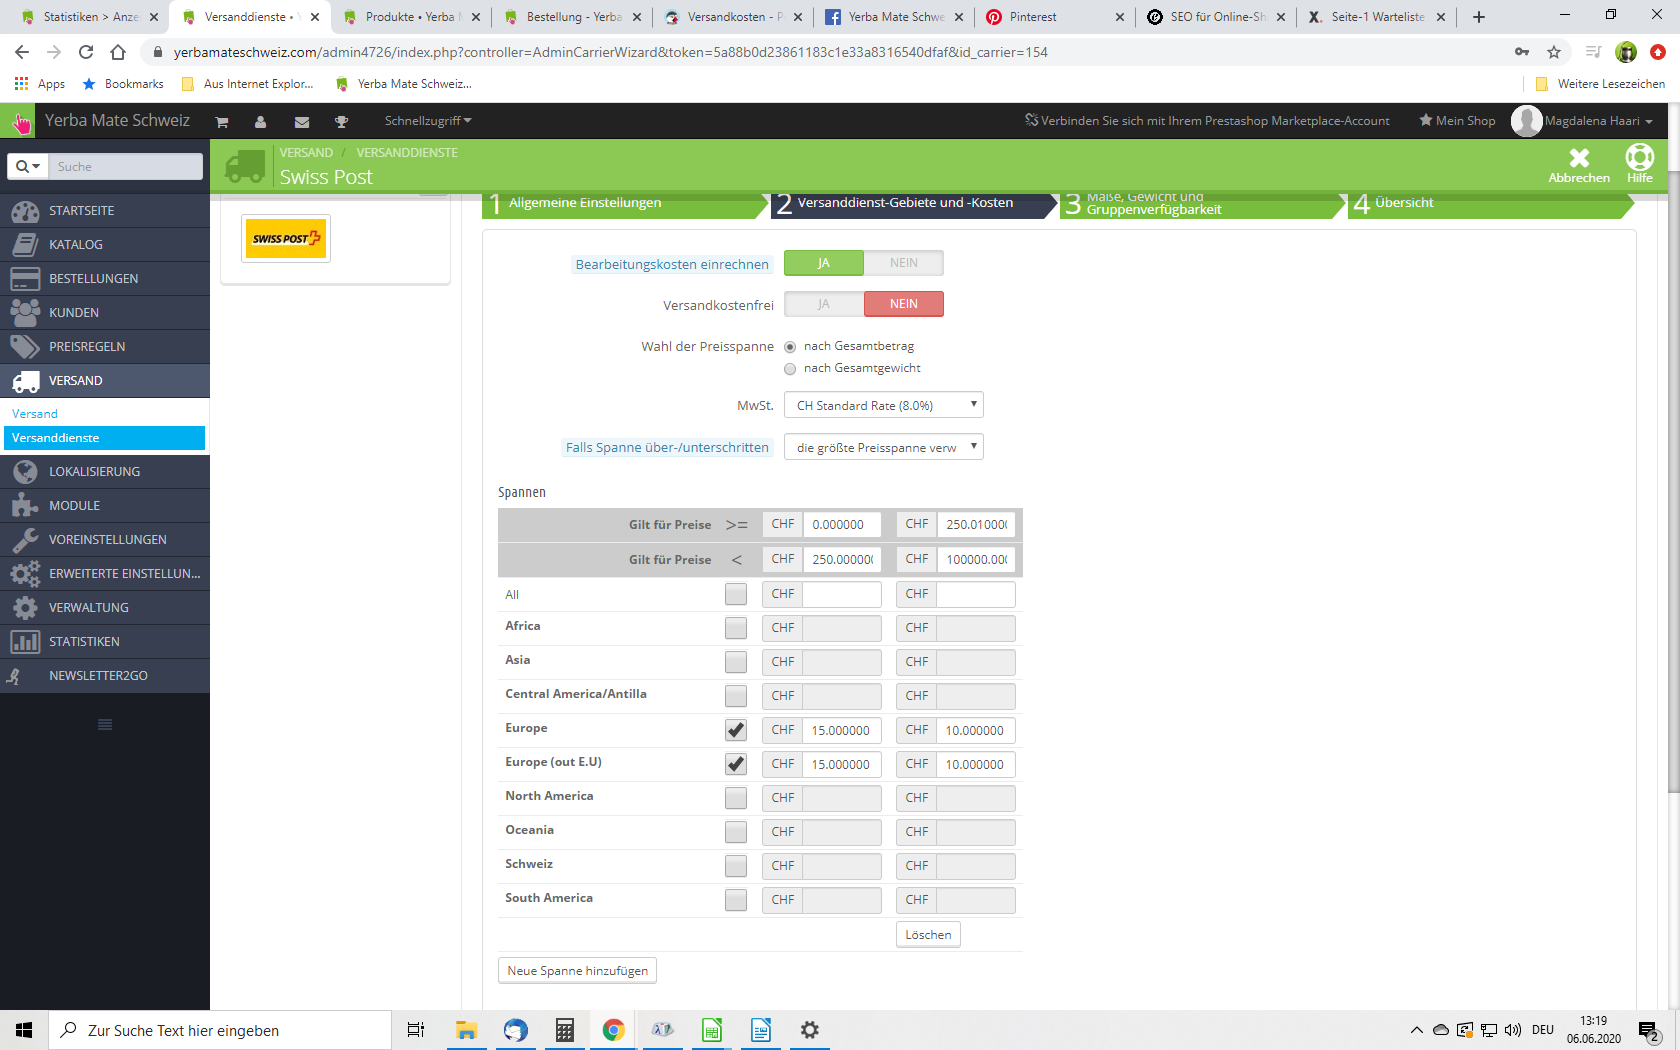Screen dimensions: 1680x1050
Task: Click the Katalog book icon in the sidebar
Action: (25, 245)
